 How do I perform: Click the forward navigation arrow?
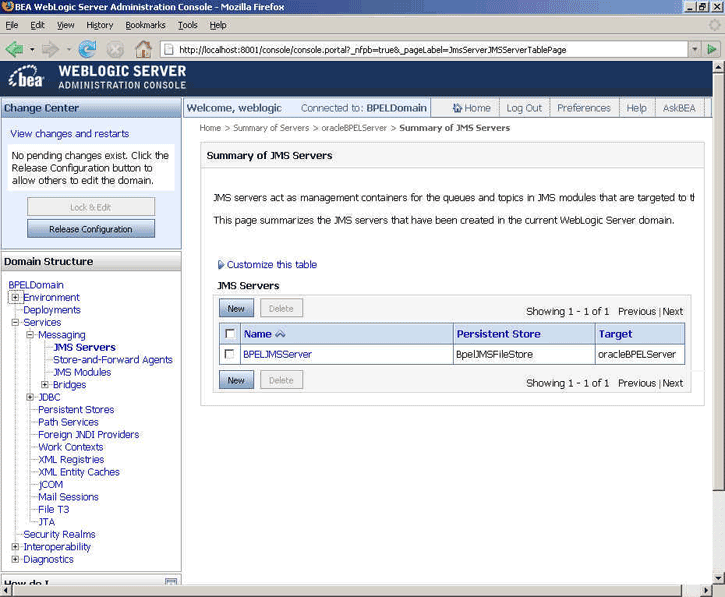click(x=50, y=49)
